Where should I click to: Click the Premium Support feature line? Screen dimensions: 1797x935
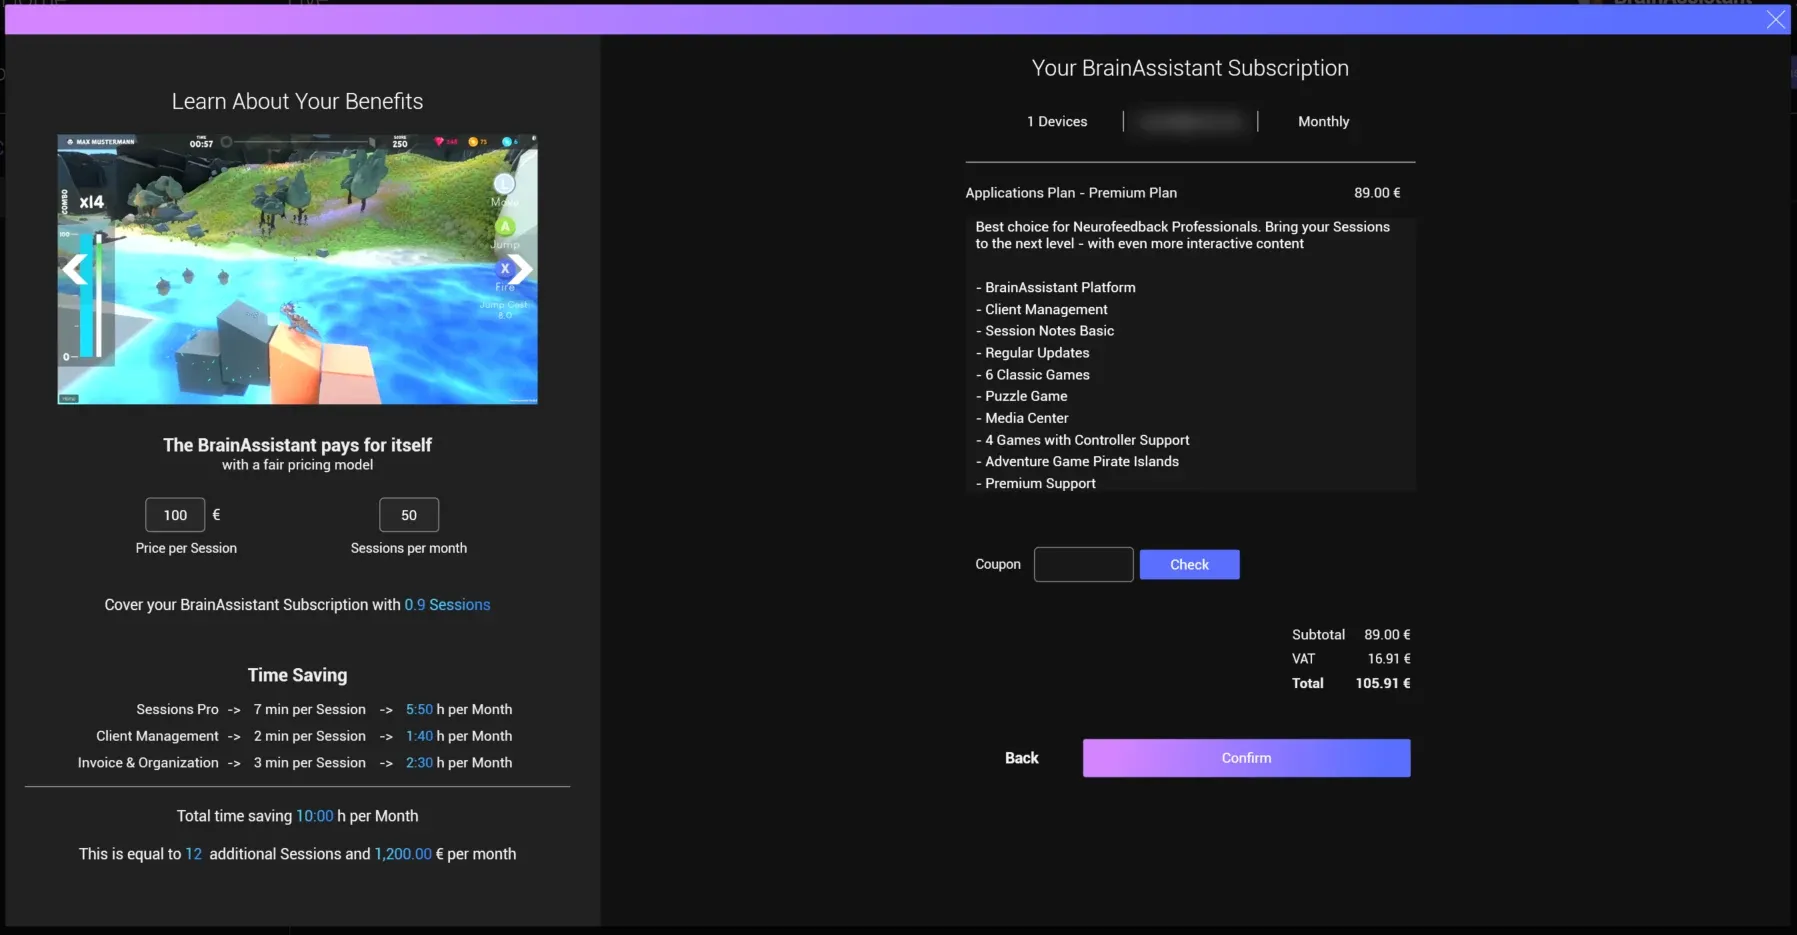(1036, 484)
